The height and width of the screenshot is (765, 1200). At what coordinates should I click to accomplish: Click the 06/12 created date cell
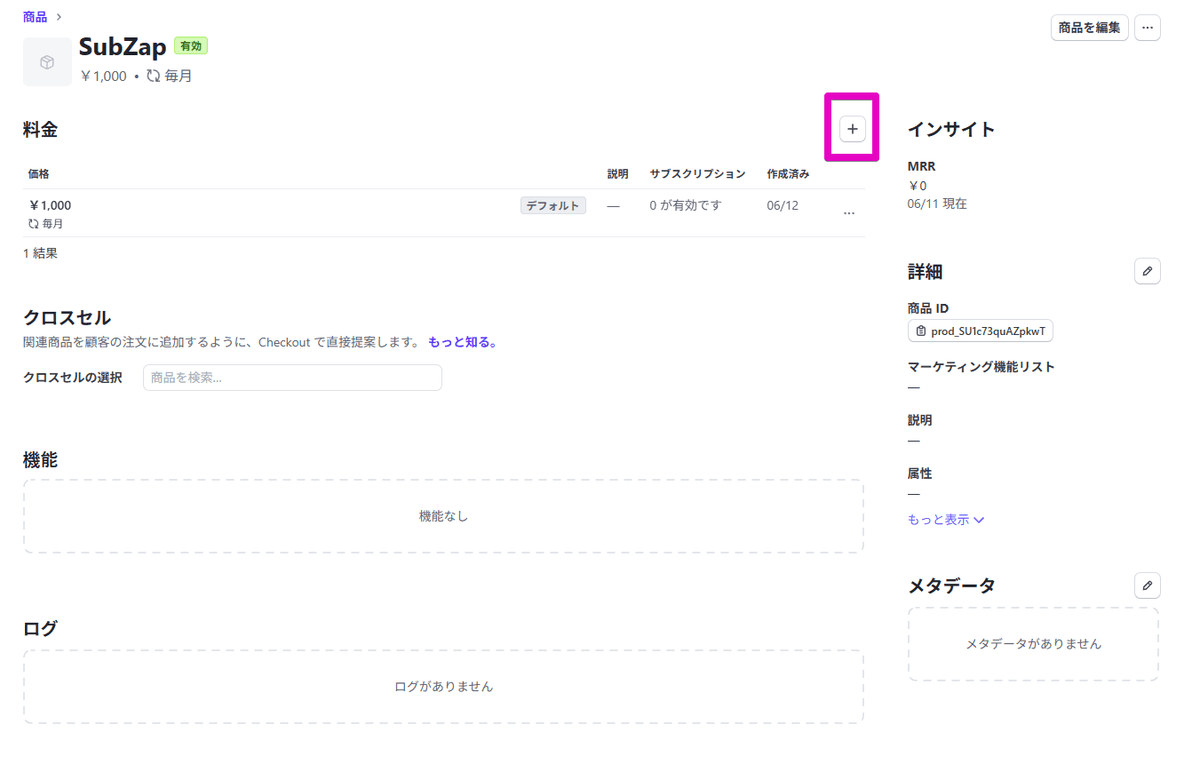point(782,206)
